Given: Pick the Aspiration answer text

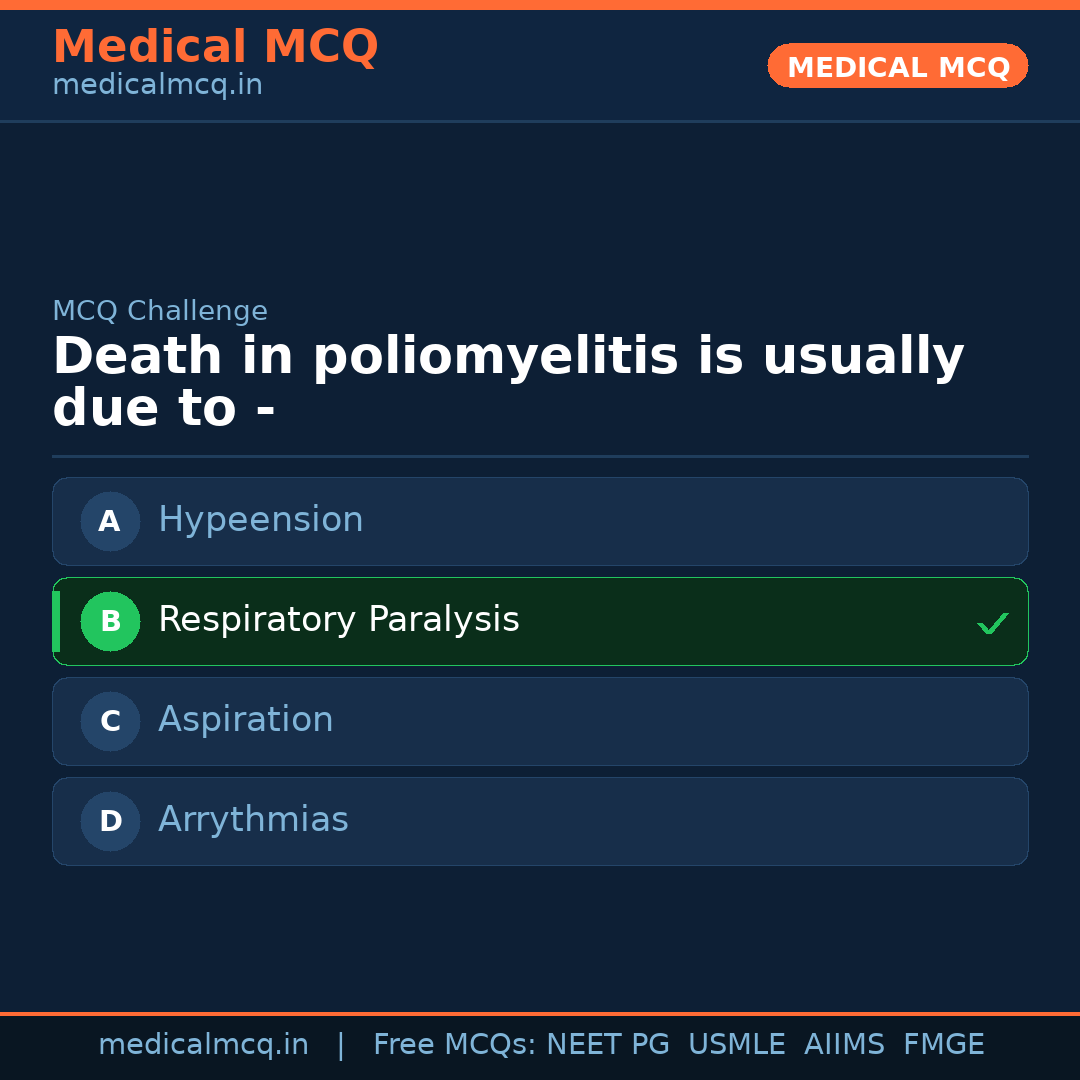Looking at the screenshot, I should point(245,720).
